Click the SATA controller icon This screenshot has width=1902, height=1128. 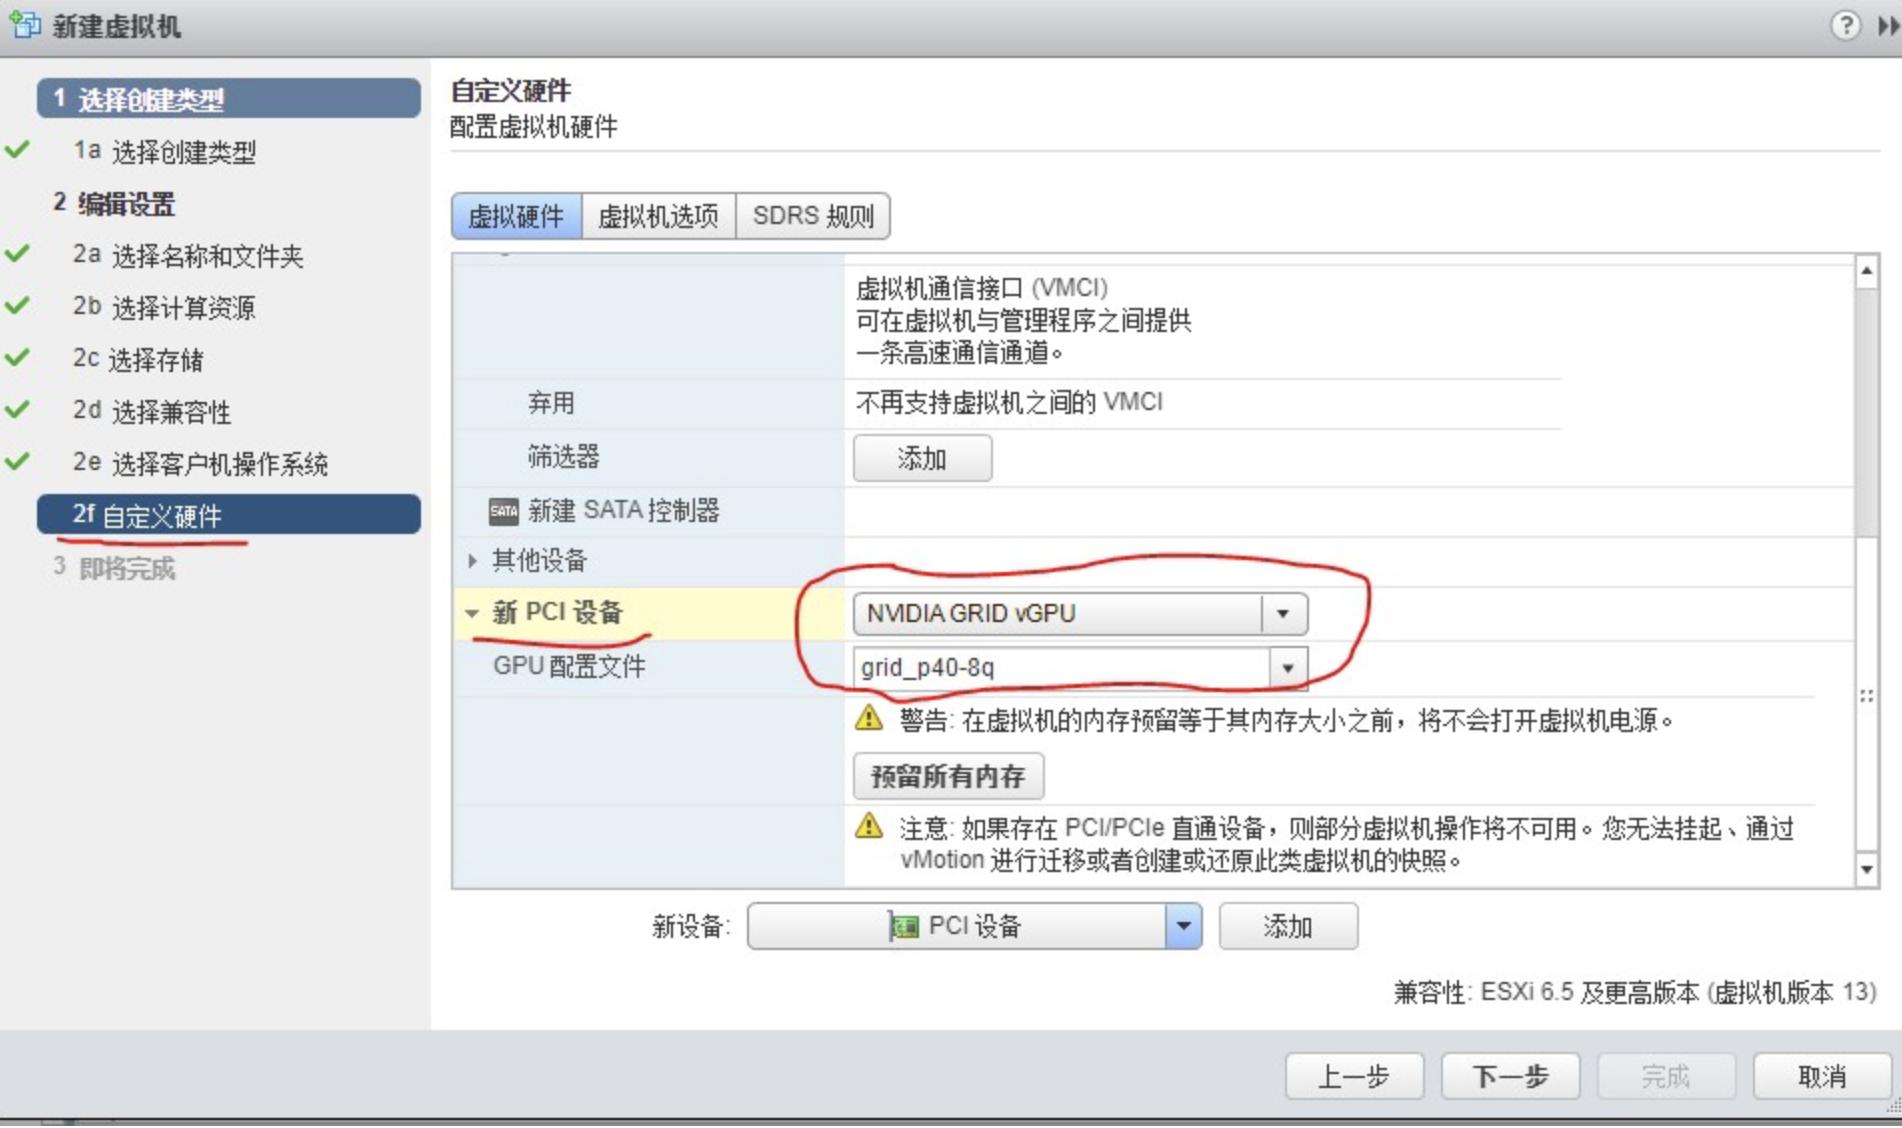pos(503,511)
